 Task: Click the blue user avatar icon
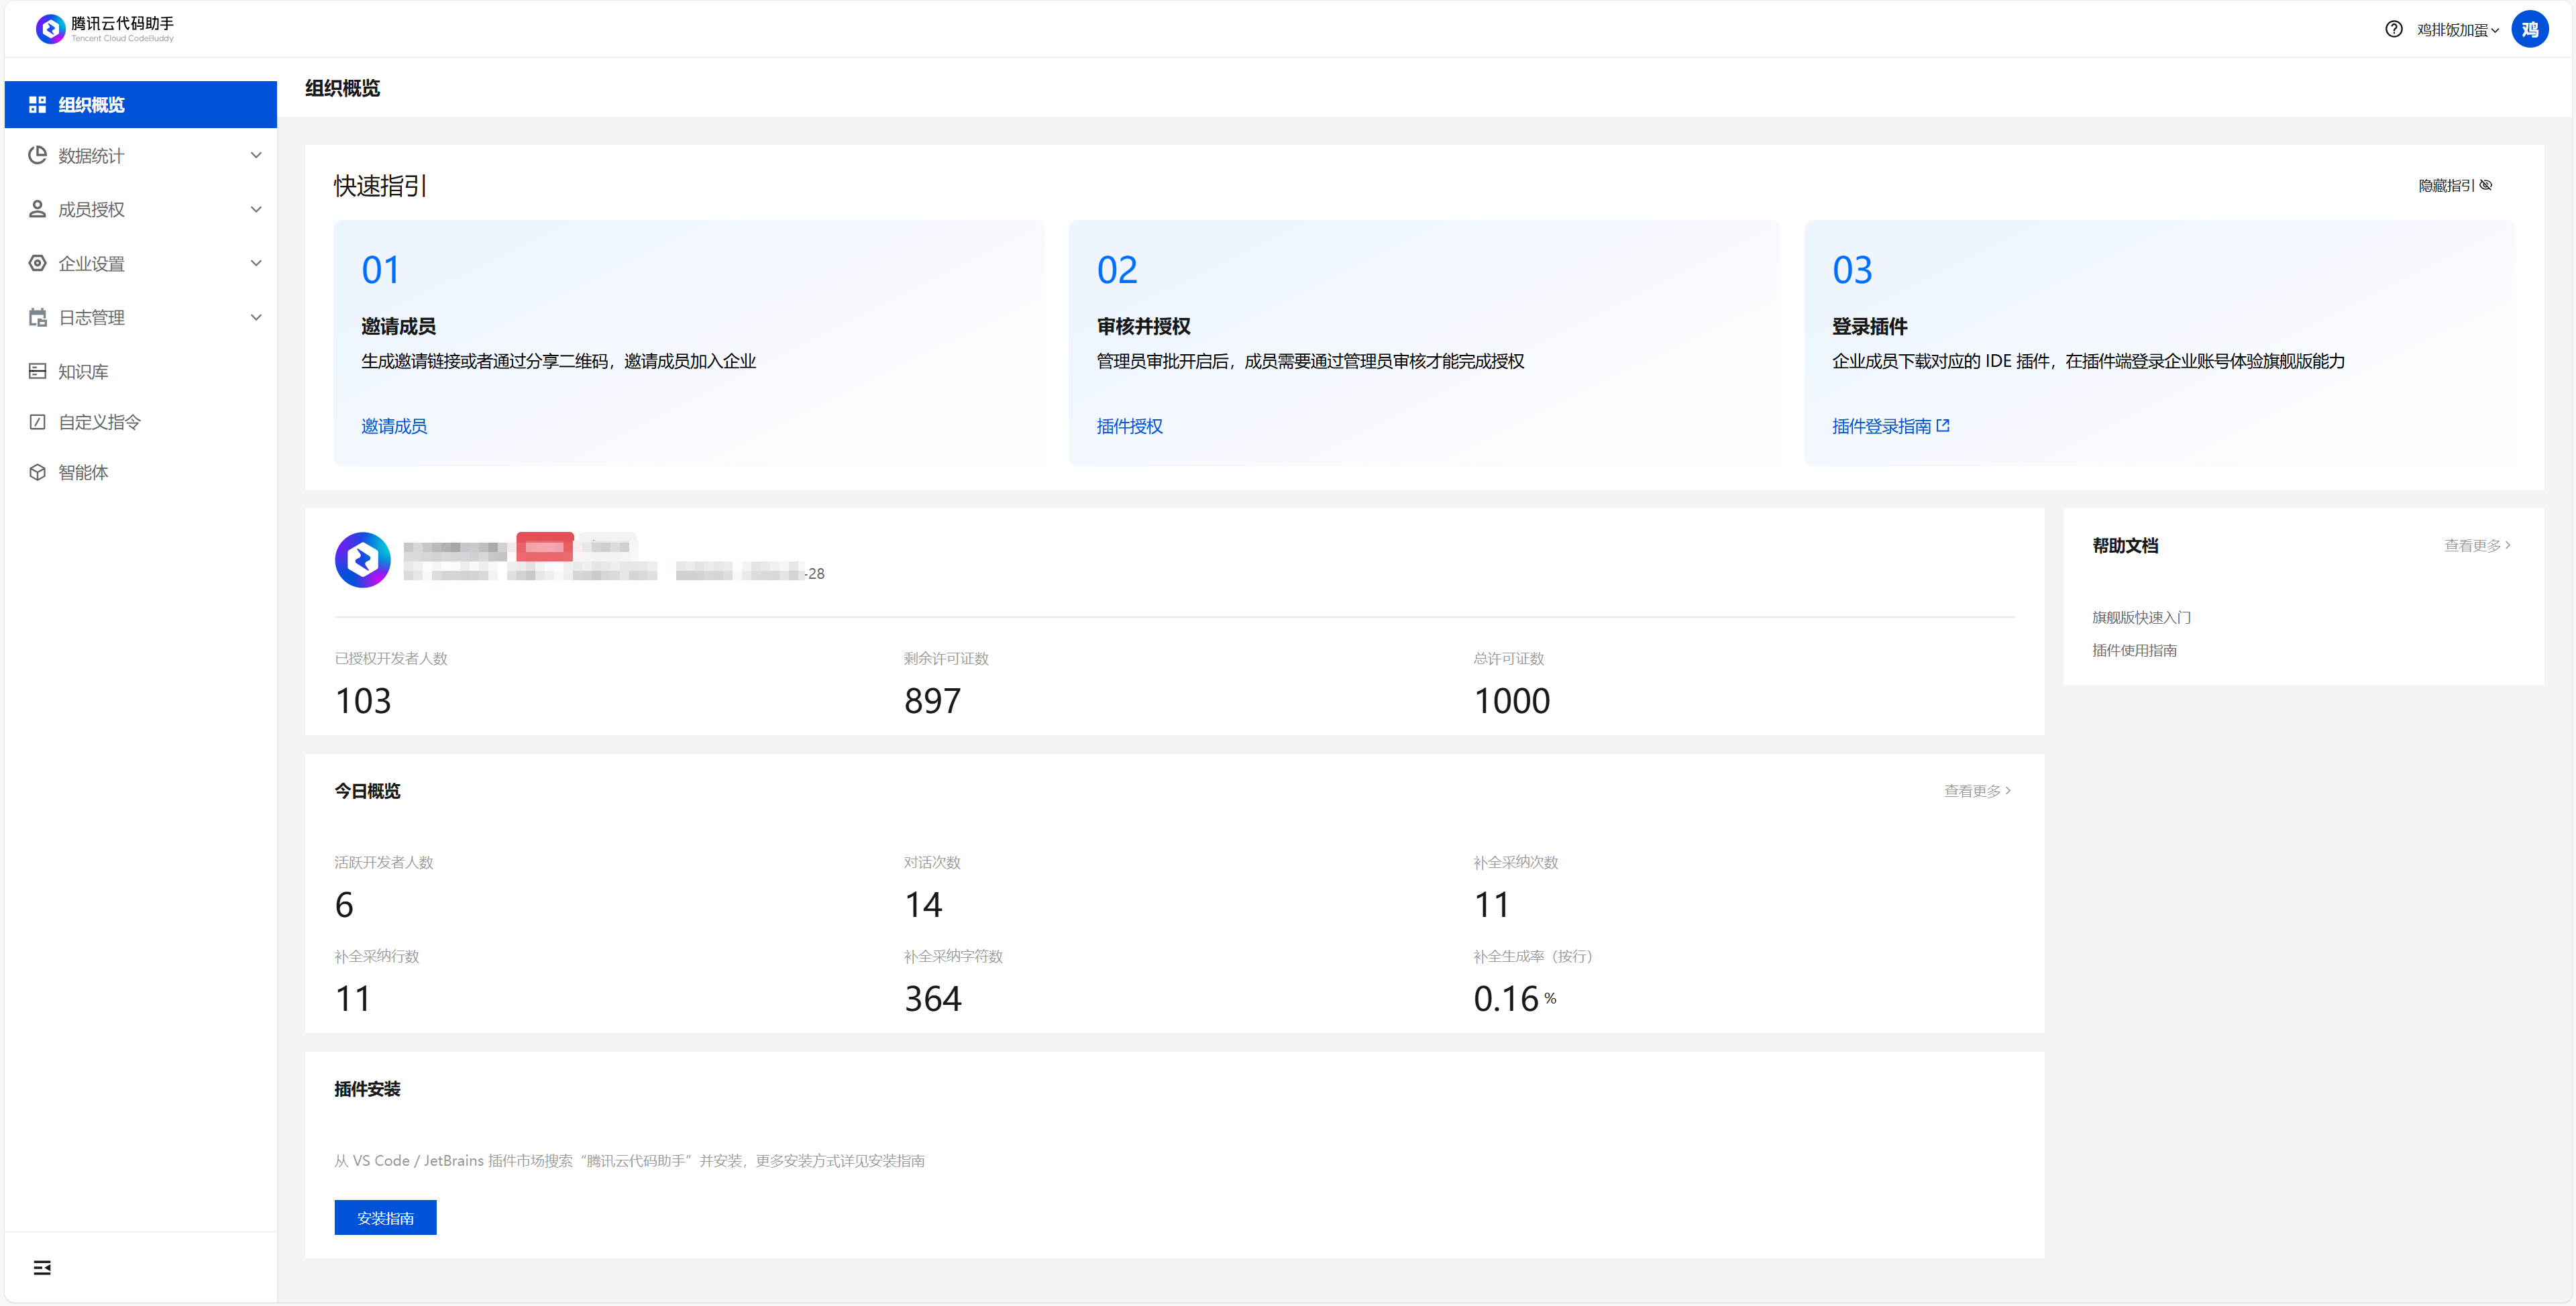(2529, 29)
